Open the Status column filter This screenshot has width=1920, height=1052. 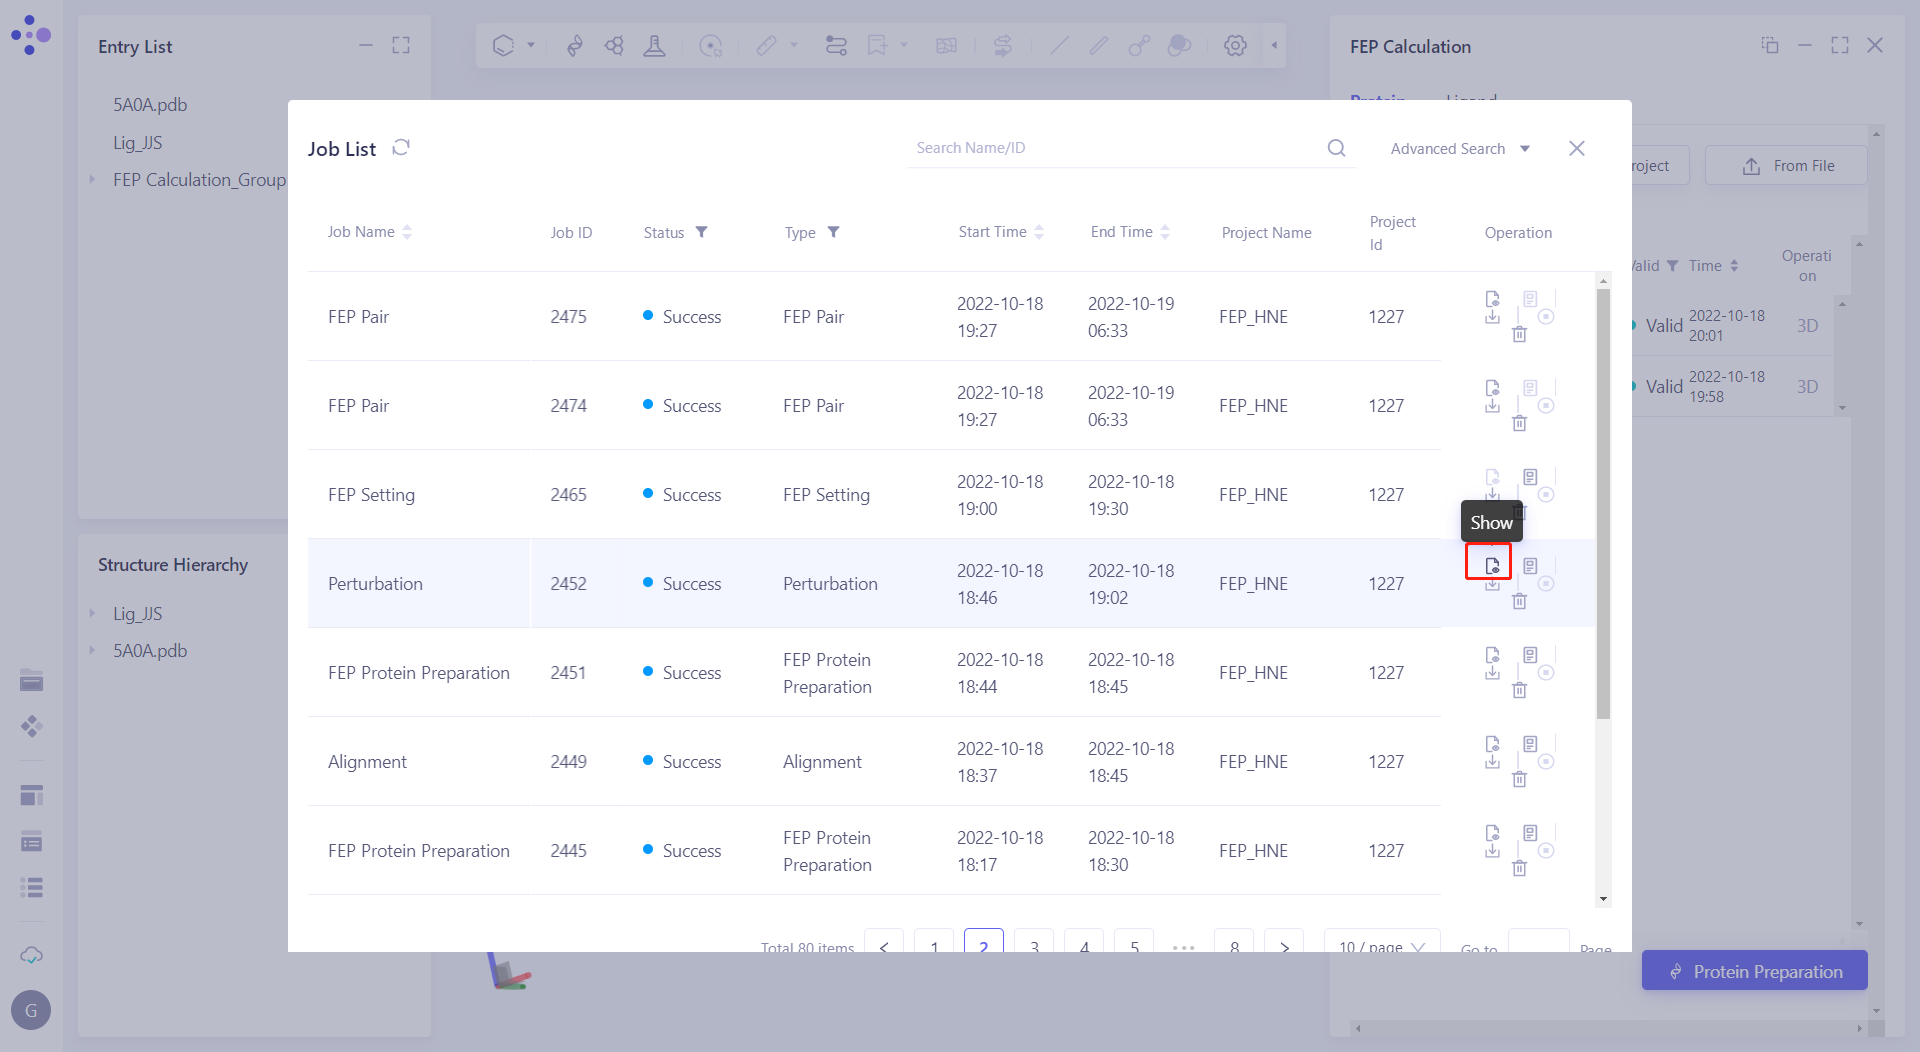[x=702, y=232]
